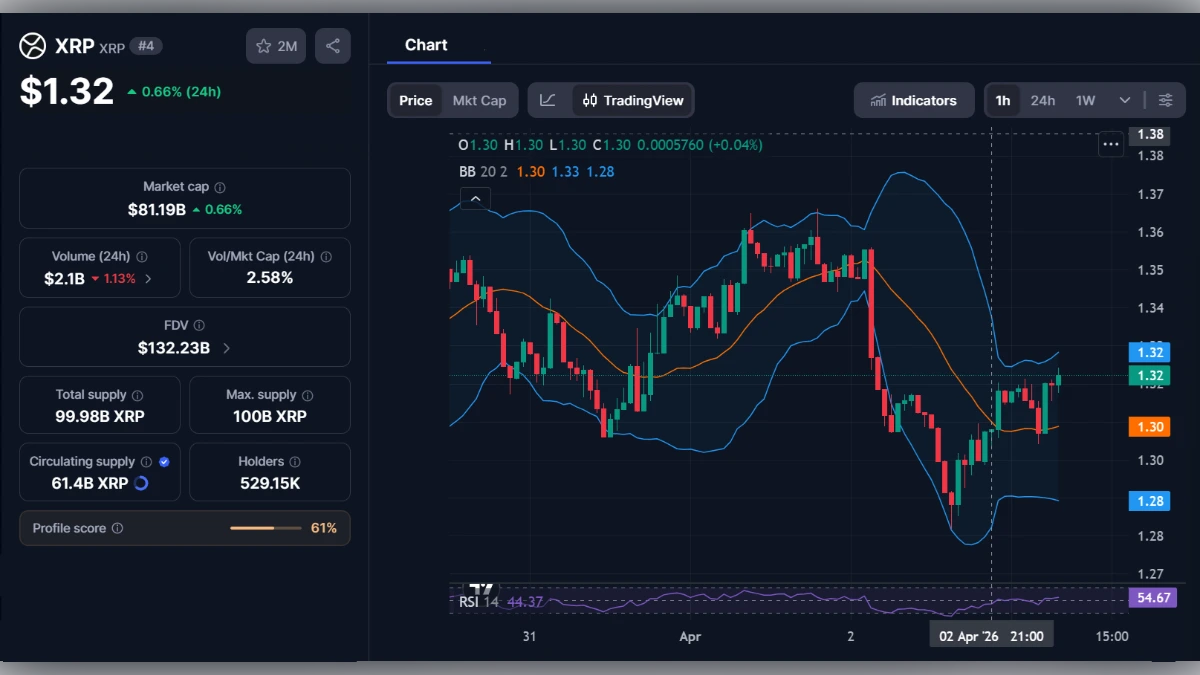Open Indicators selection
Screen dimensions: 1200x675
tap(914, 100)
